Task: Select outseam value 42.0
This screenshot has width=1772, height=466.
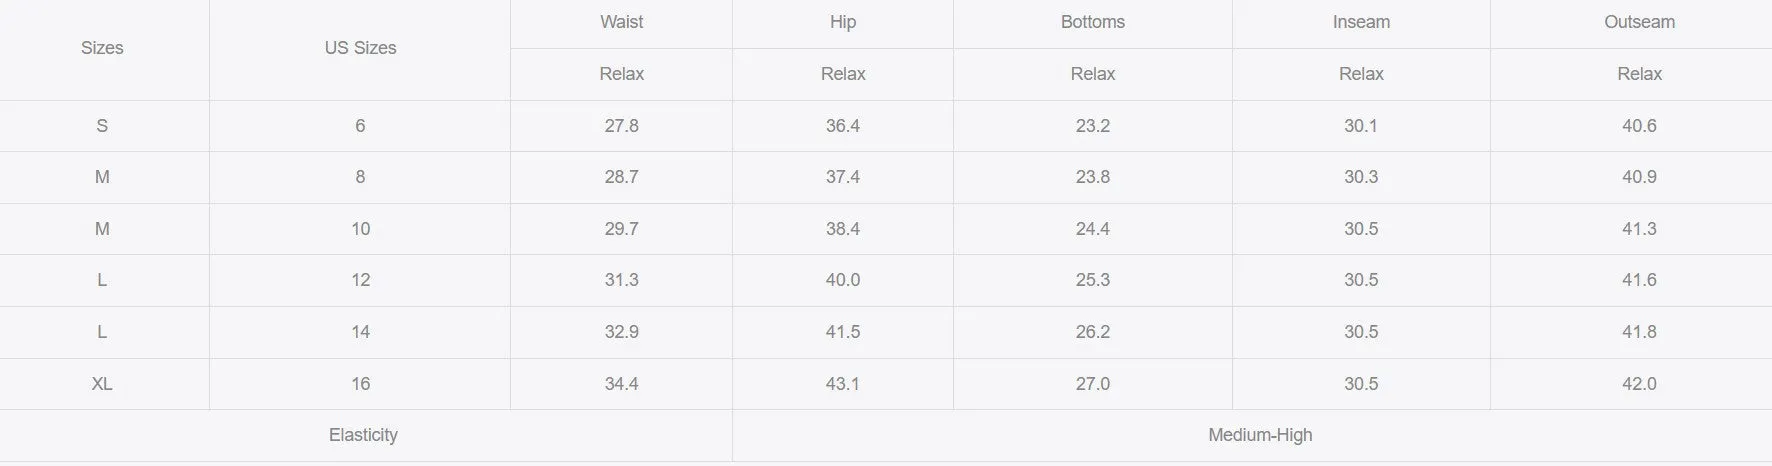Action: pos(1639,384)
